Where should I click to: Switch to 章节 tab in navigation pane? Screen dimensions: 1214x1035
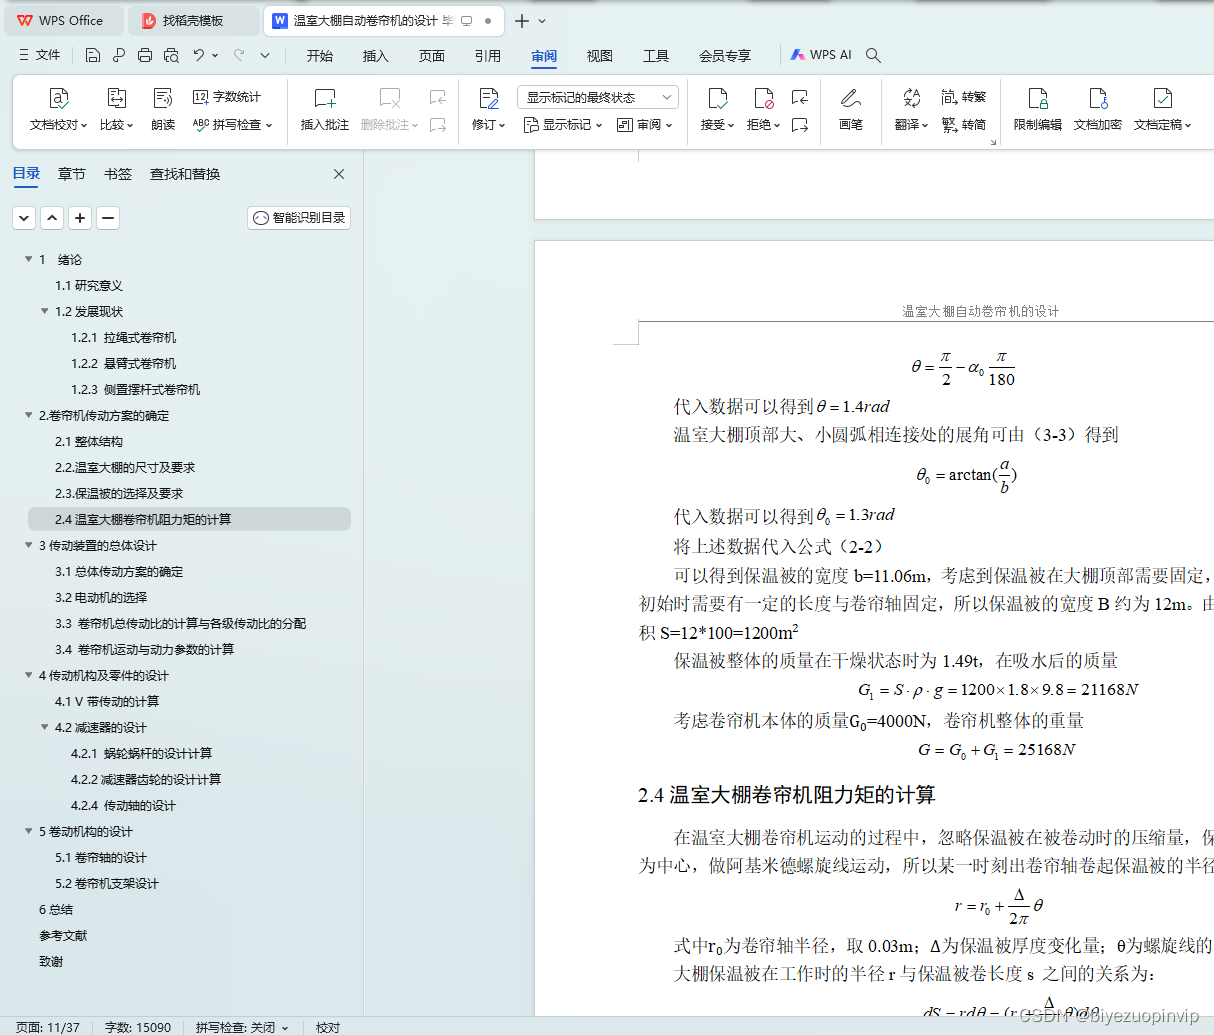click(72, 174)
